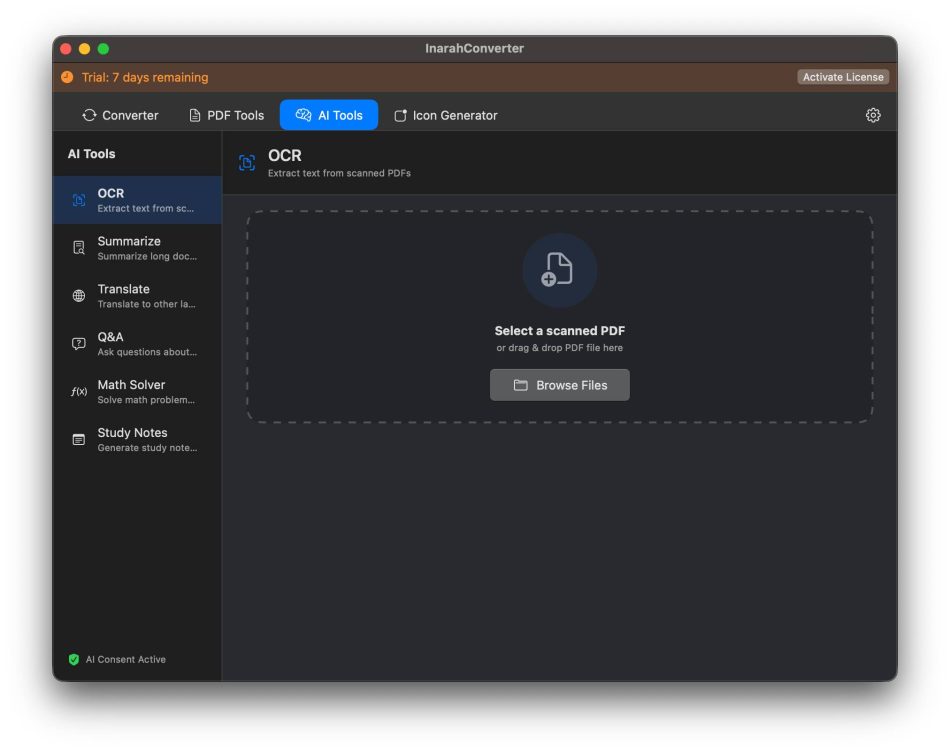Click the Trial 7 days remaining text

point(145,77)
